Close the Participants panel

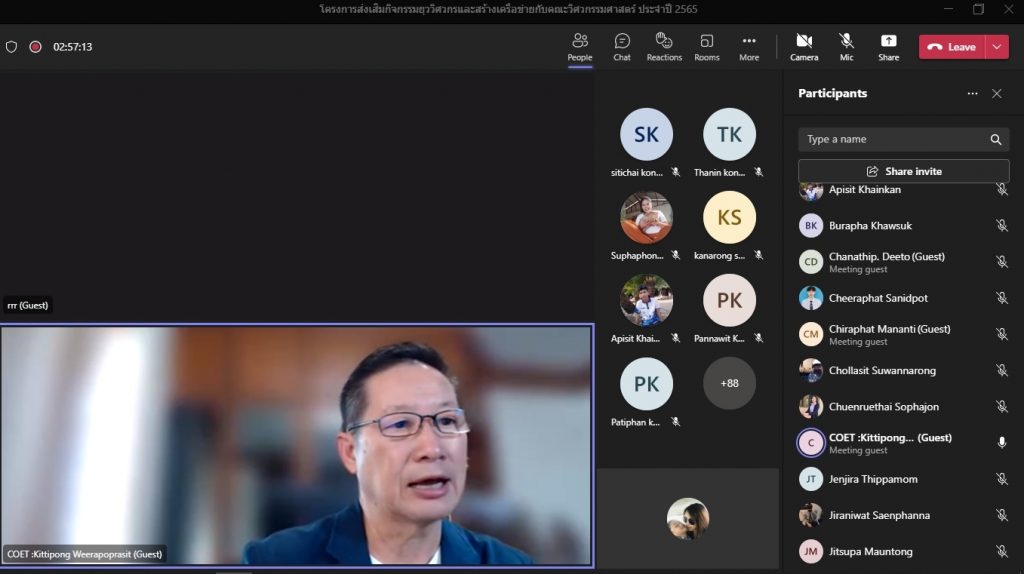pyautogui.click(x=996, y=93)
